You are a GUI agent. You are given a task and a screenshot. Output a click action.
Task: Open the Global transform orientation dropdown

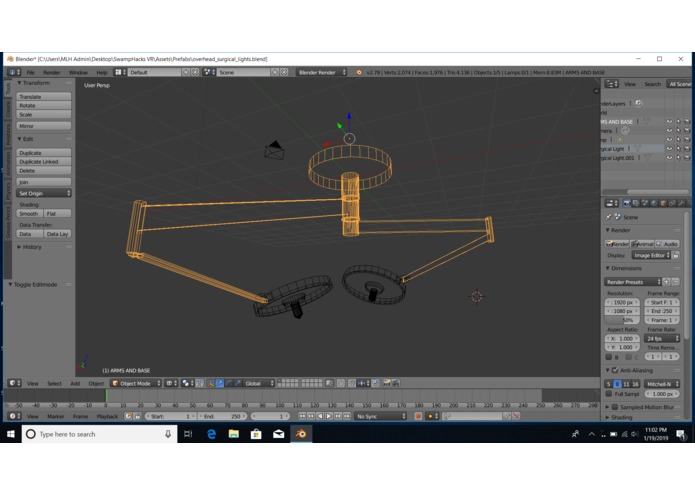259,383
